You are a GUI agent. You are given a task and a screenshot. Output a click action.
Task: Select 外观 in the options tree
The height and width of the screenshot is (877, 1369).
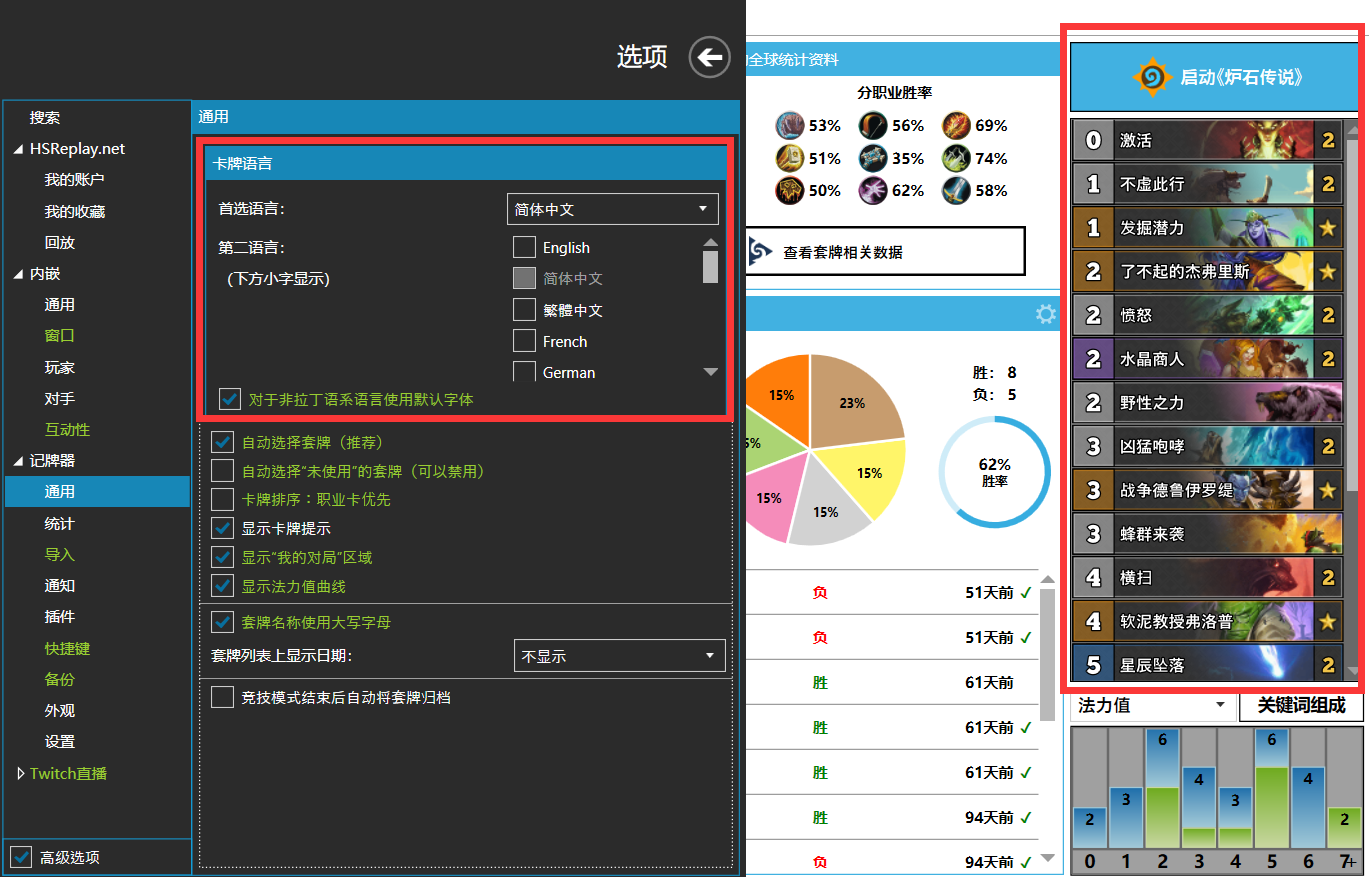(60, 710)
